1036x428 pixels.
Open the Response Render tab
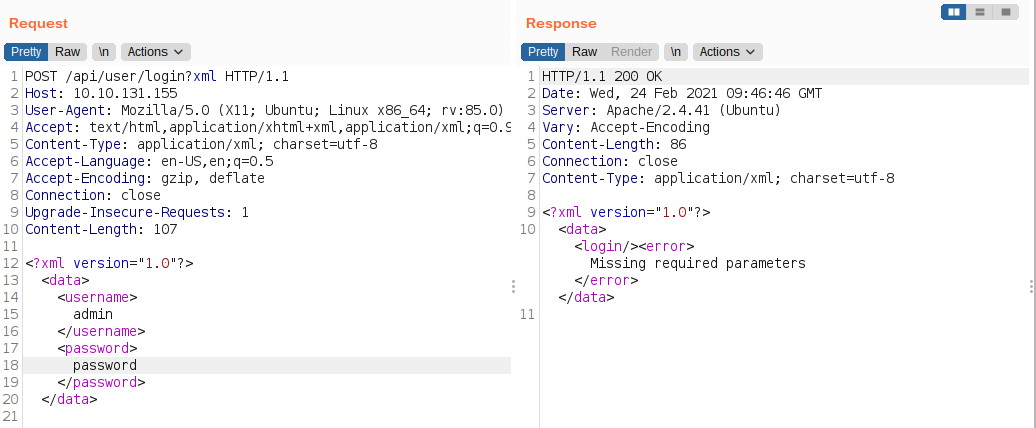point(631,52)
